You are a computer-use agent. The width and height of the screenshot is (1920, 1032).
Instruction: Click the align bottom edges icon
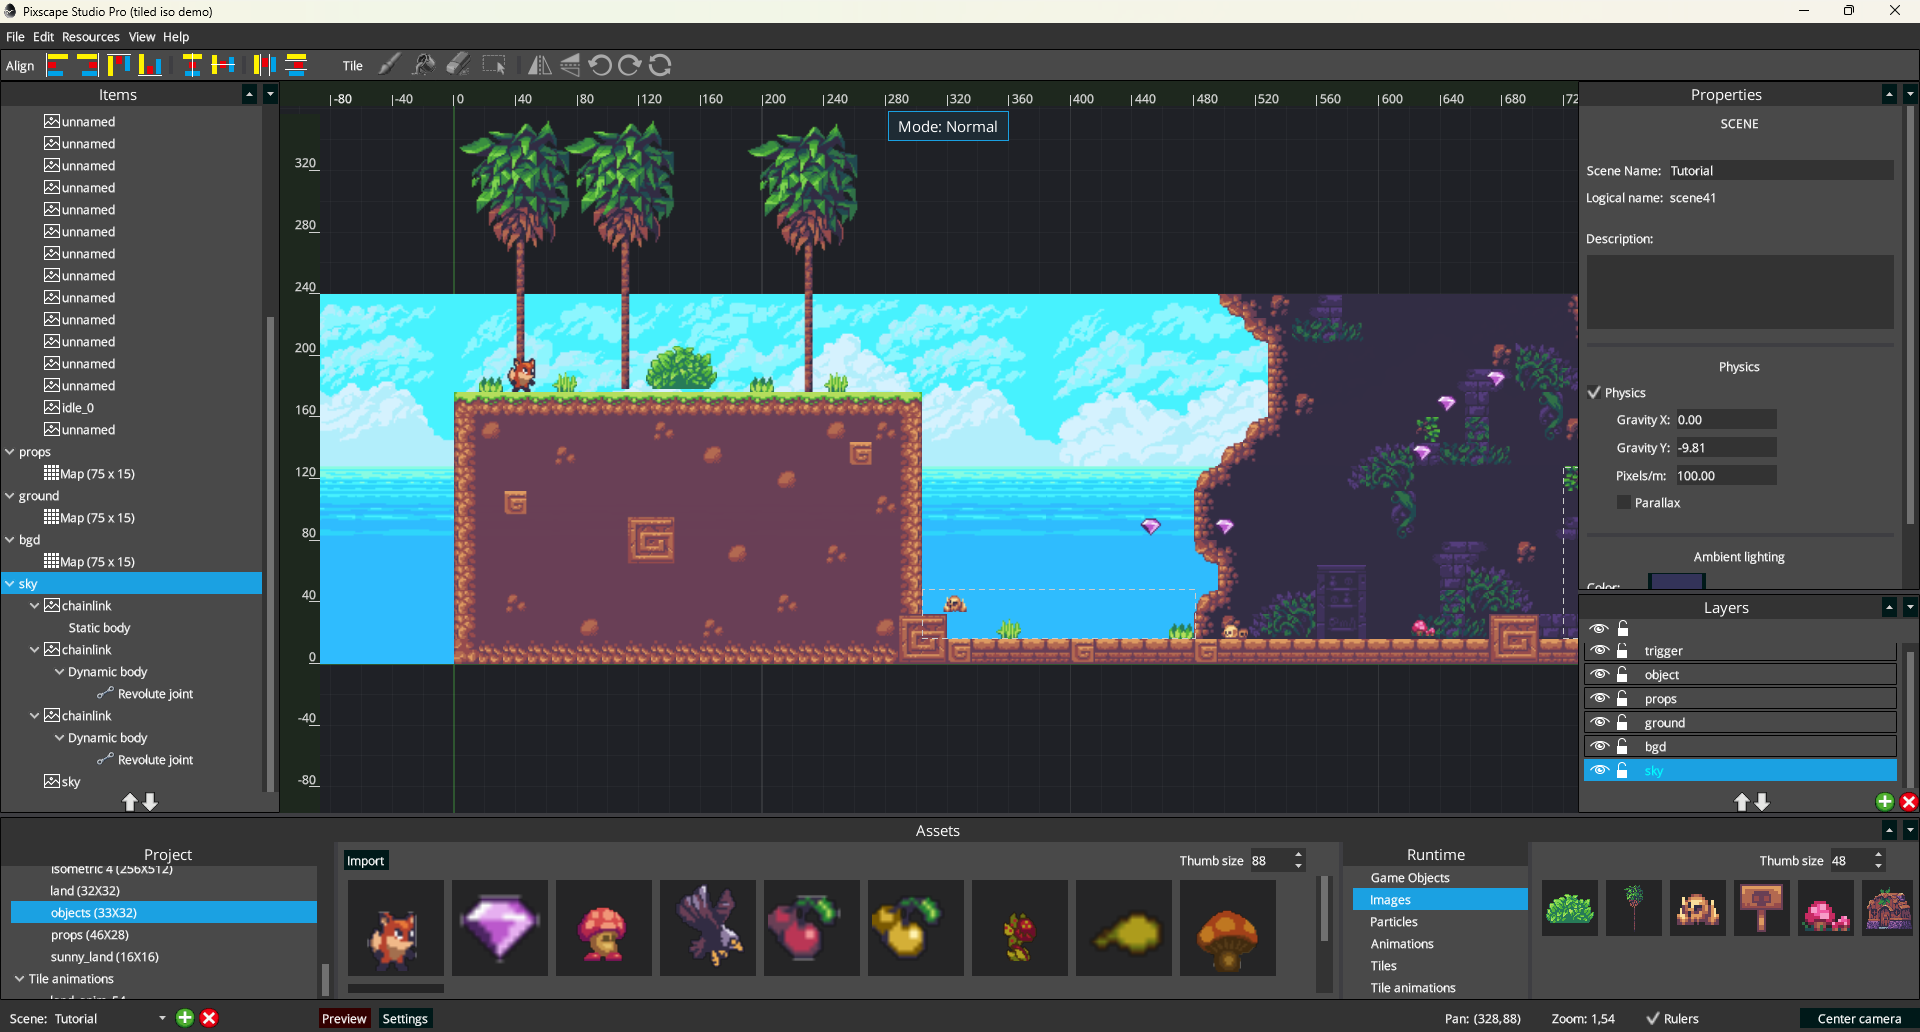point(150,65)
